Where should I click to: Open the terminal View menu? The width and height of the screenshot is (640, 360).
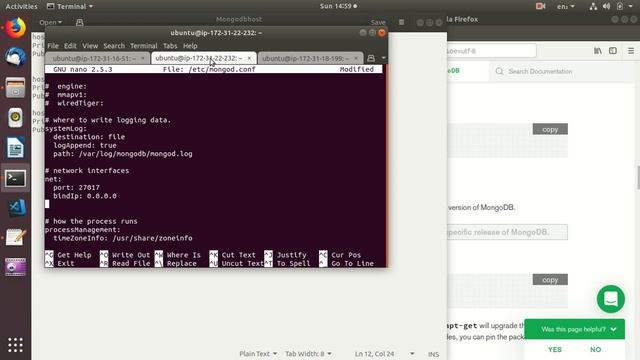pyautogui.click(x=90, y=46)
